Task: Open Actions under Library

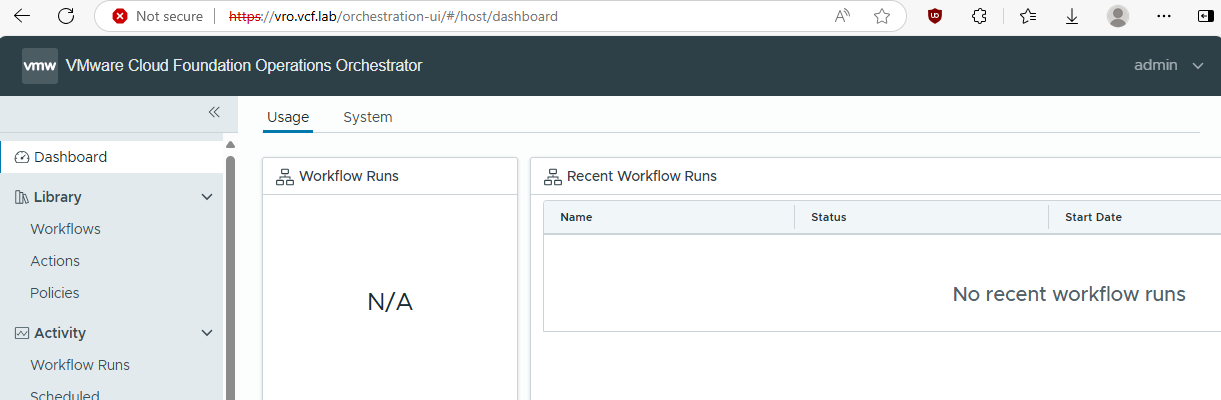Action: pyautogui.click(x=55, y=261)
